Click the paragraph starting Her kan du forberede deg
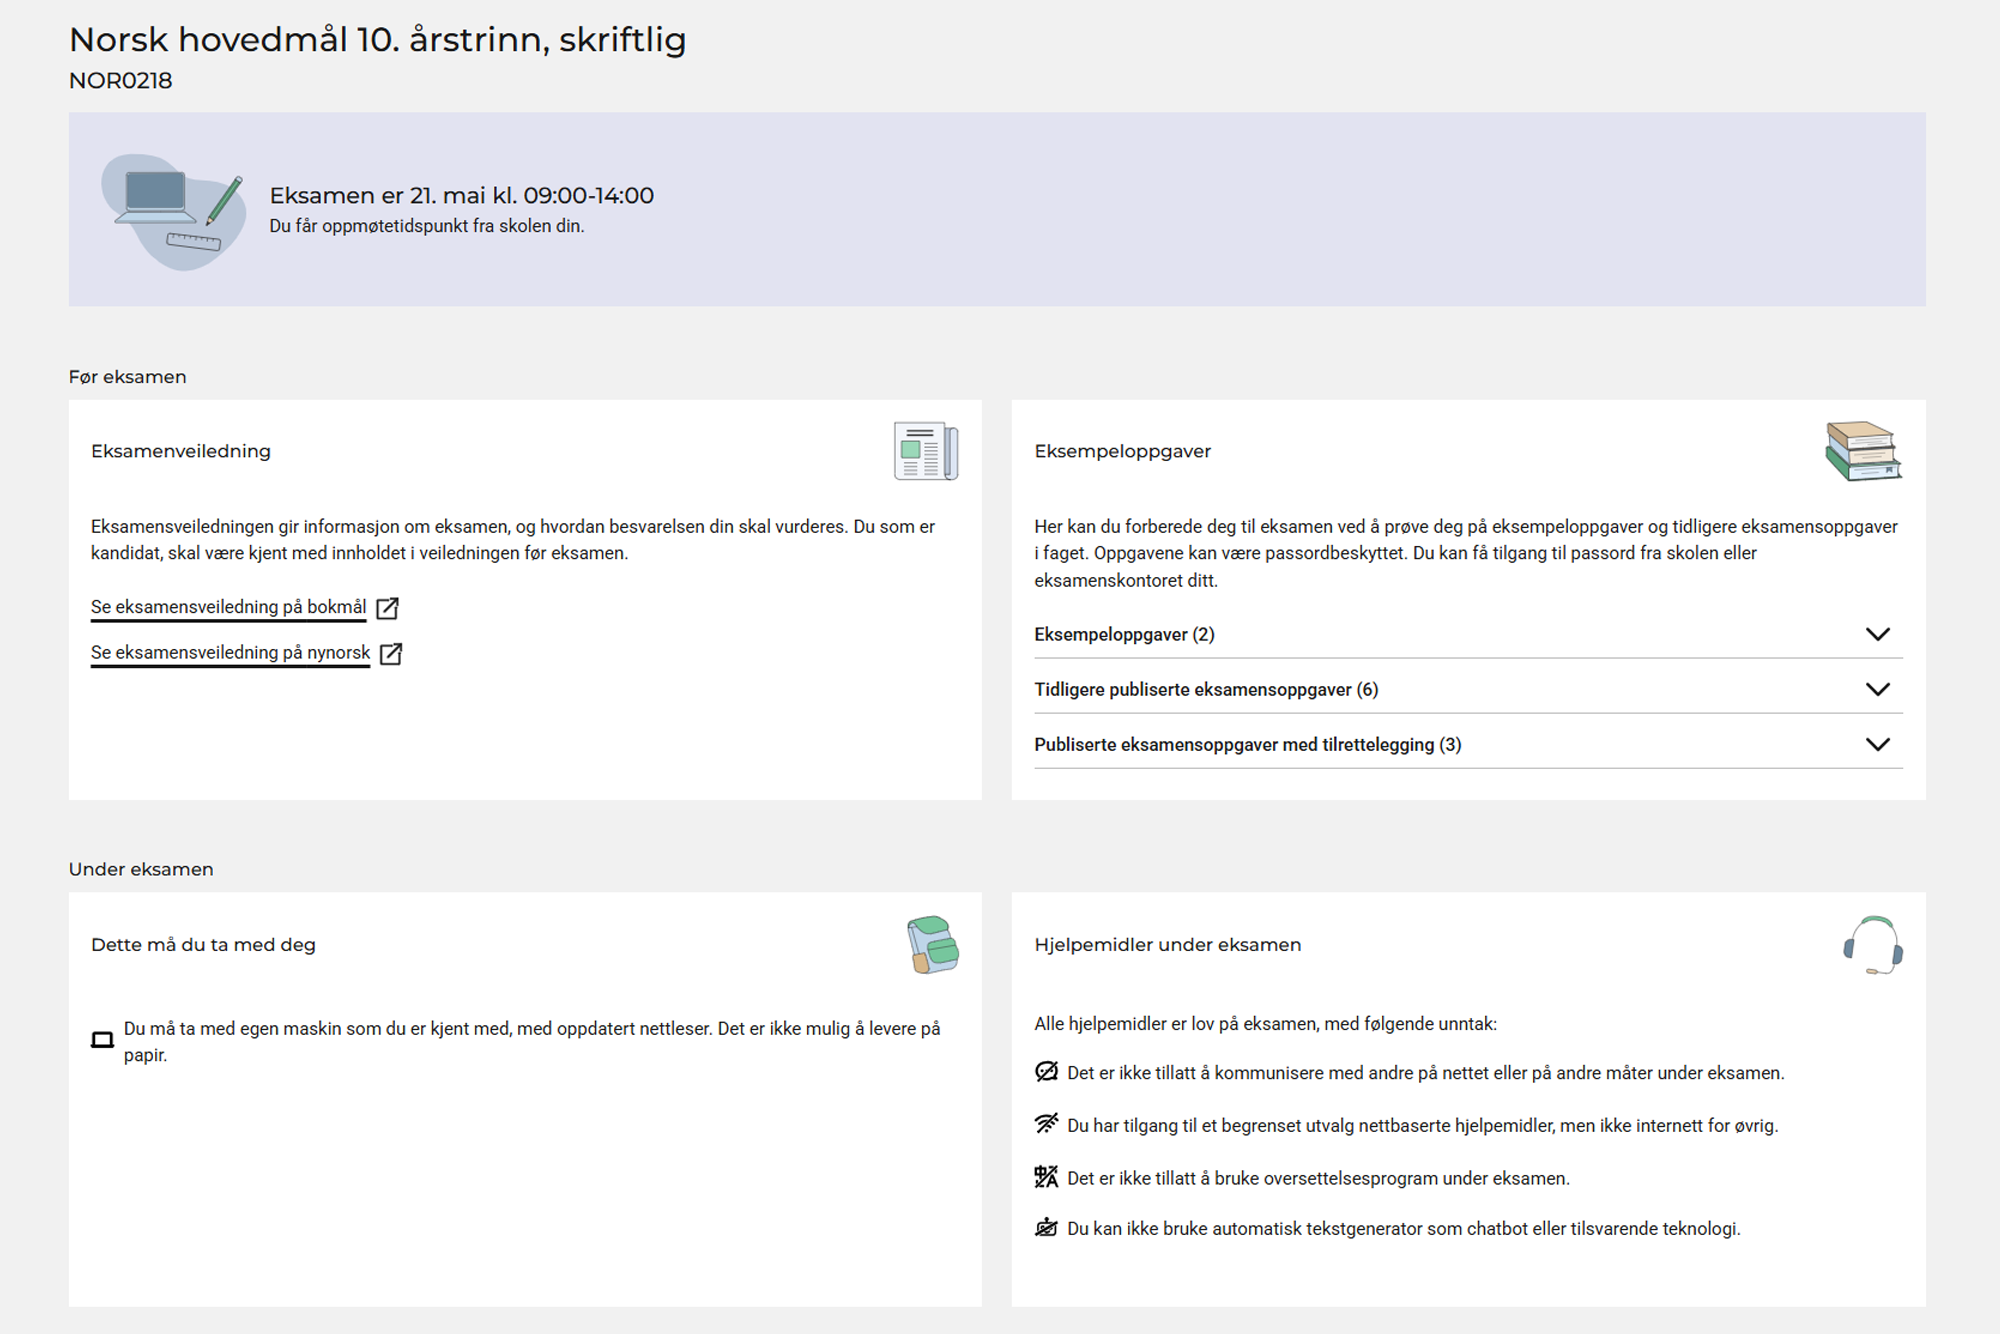Screen dimensions: 2000x1334 pyautogui.click(x=1466, y=553)
